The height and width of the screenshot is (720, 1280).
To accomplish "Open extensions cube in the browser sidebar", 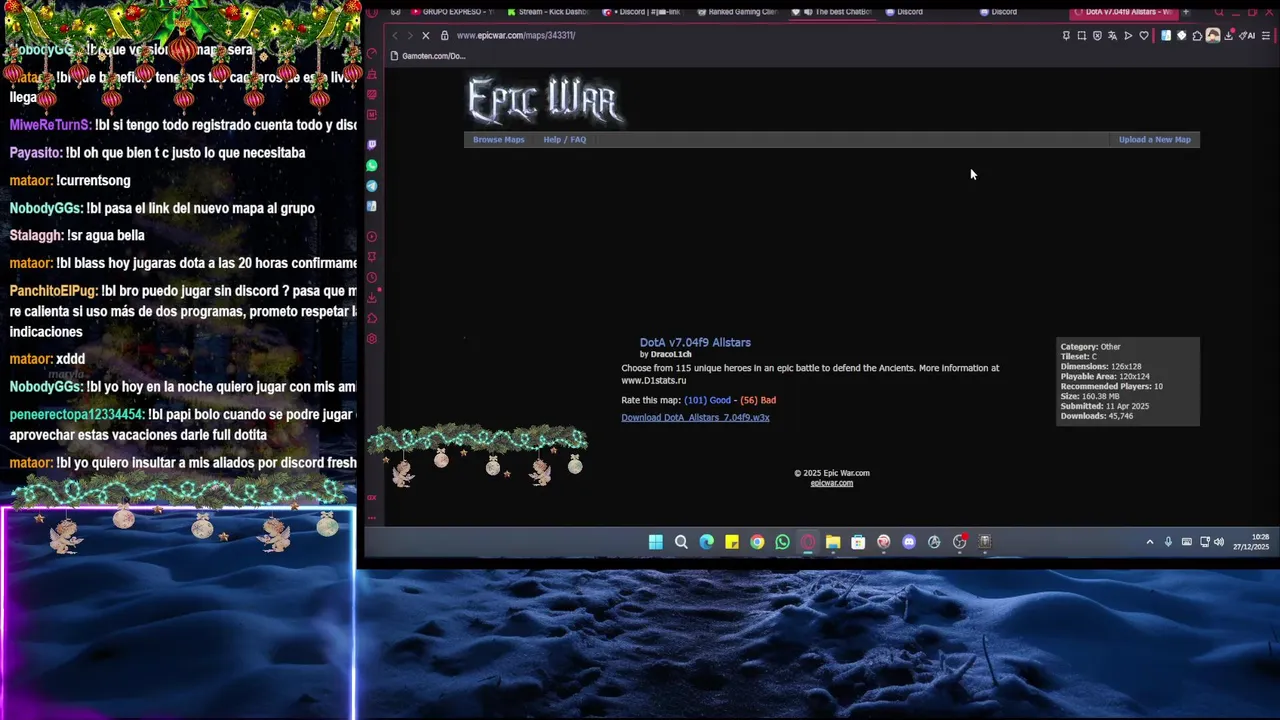I will pos(372,319).
